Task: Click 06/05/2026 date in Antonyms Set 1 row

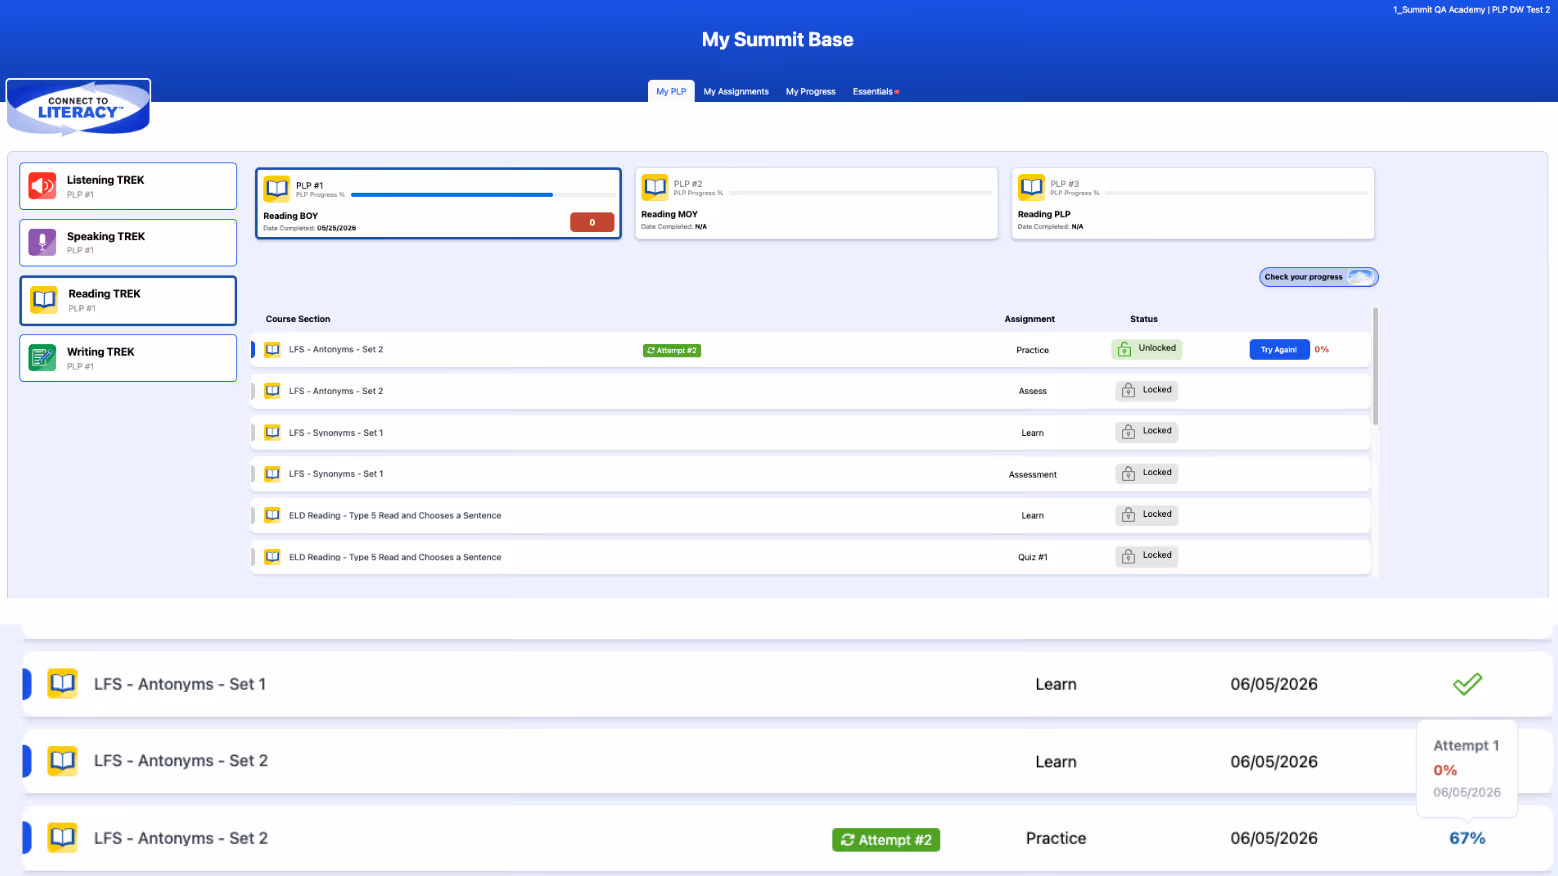Action: tap(1274, 684)
